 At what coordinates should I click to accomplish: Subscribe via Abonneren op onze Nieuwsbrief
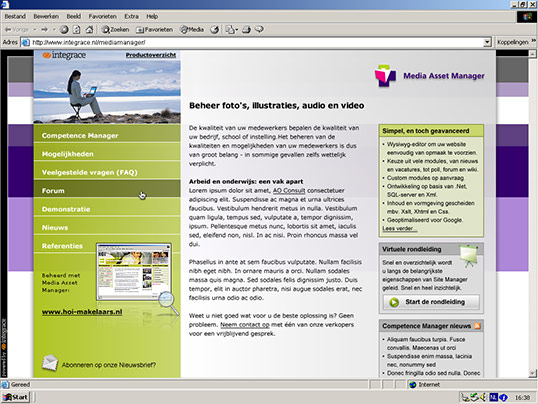point(108,365)
